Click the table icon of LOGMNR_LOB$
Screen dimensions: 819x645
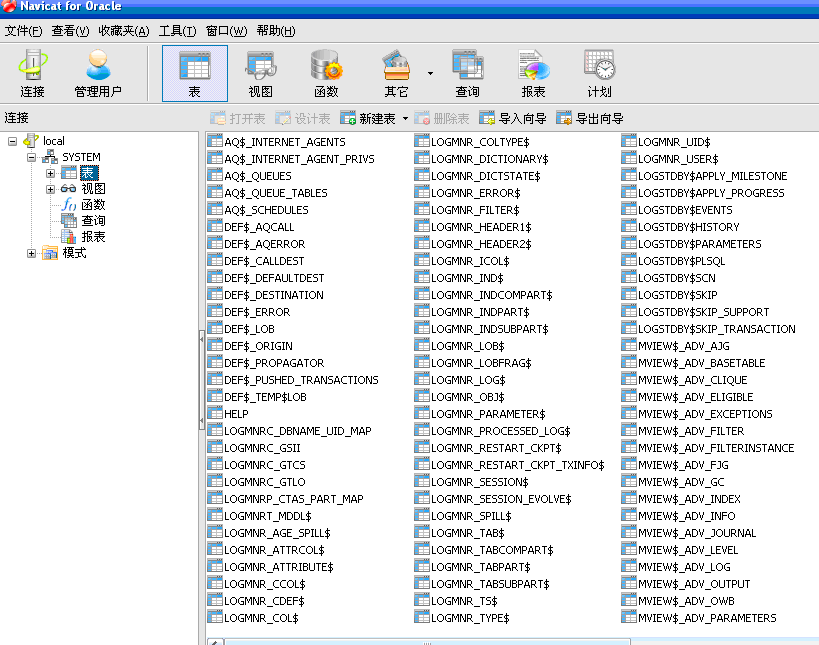[x=422, y=346]
